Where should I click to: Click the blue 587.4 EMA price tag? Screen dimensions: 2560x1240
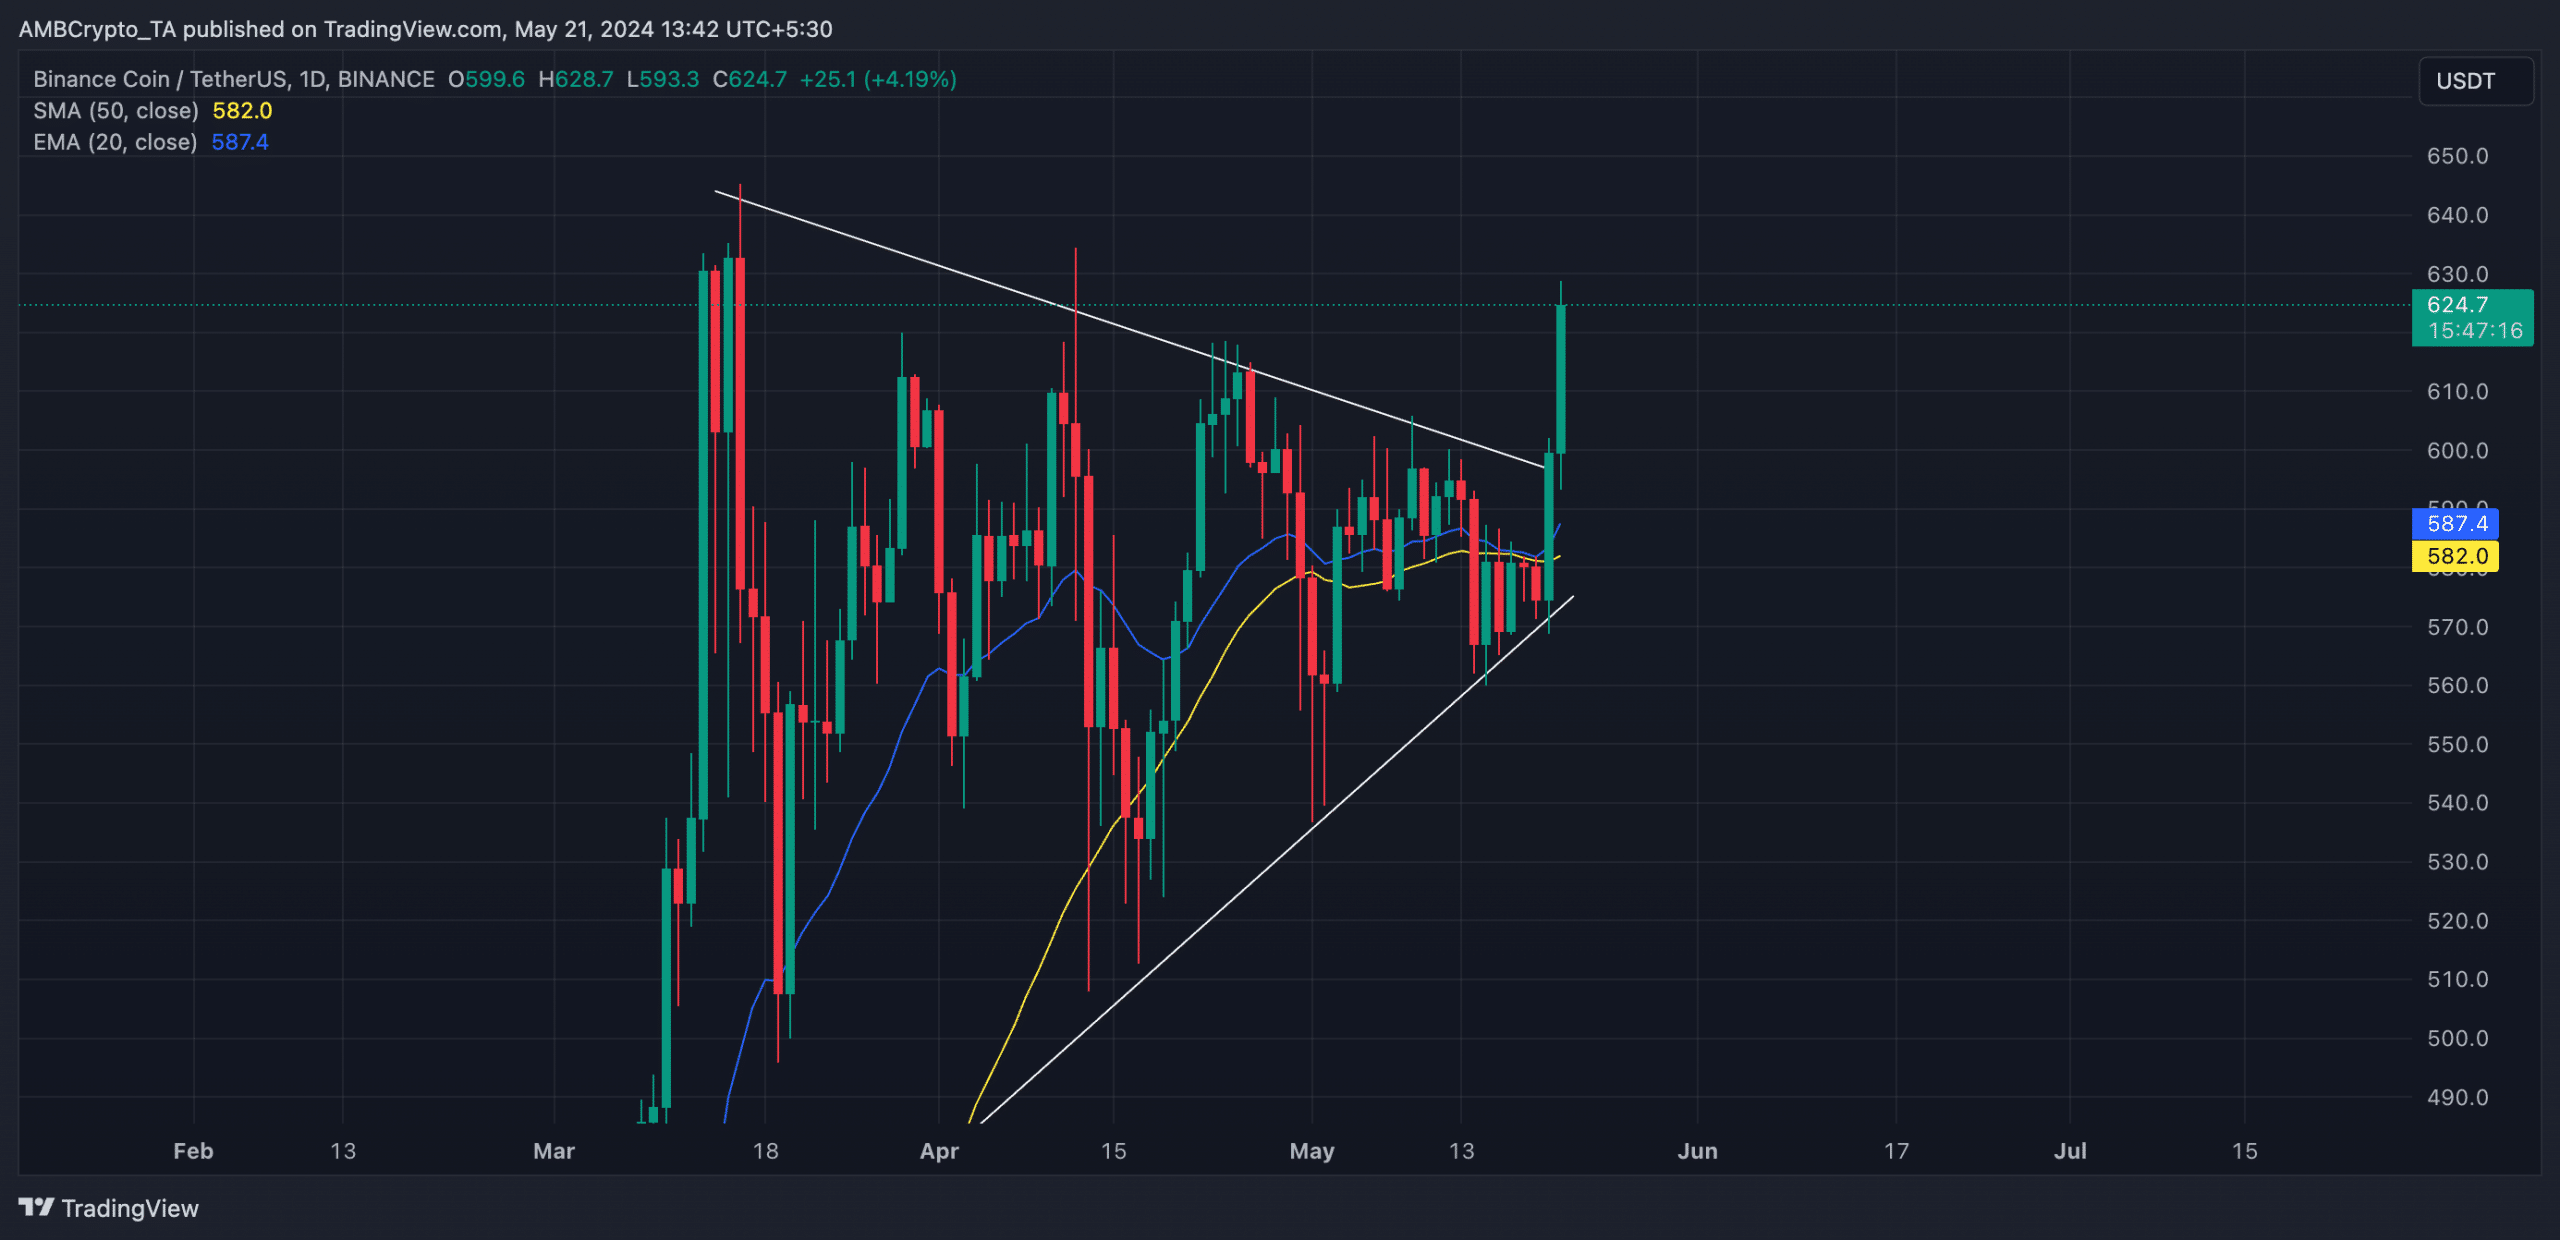tap(2455, 523)
